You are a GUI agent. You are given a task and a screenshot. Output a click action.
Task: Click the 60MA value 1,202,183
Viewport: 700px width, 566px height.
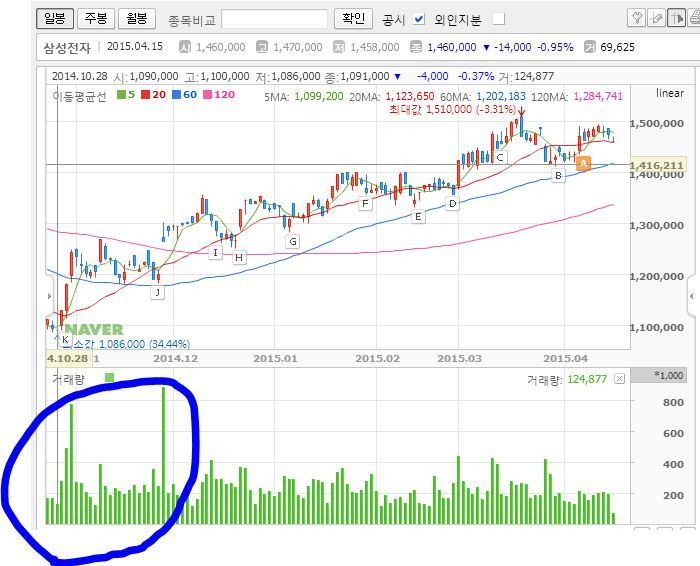click(x=501, y=96)
